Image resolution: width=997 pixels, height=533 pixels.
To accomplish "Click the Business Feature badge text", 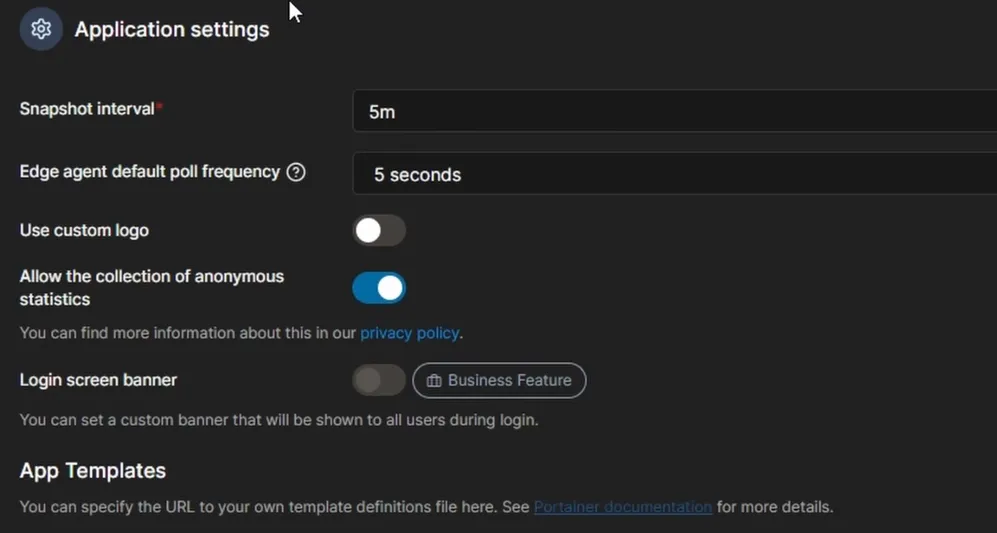I will click(x=509, y=380).
